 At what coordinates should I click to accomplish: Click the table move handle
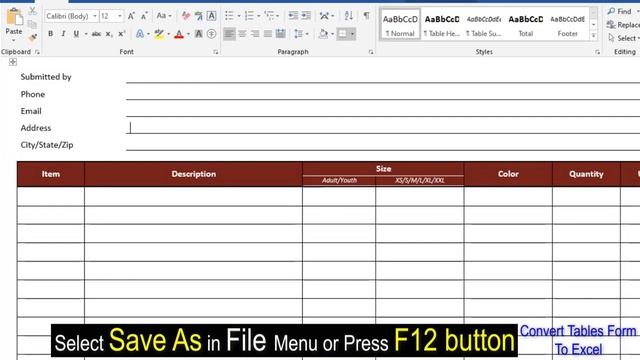click(13, 62)
